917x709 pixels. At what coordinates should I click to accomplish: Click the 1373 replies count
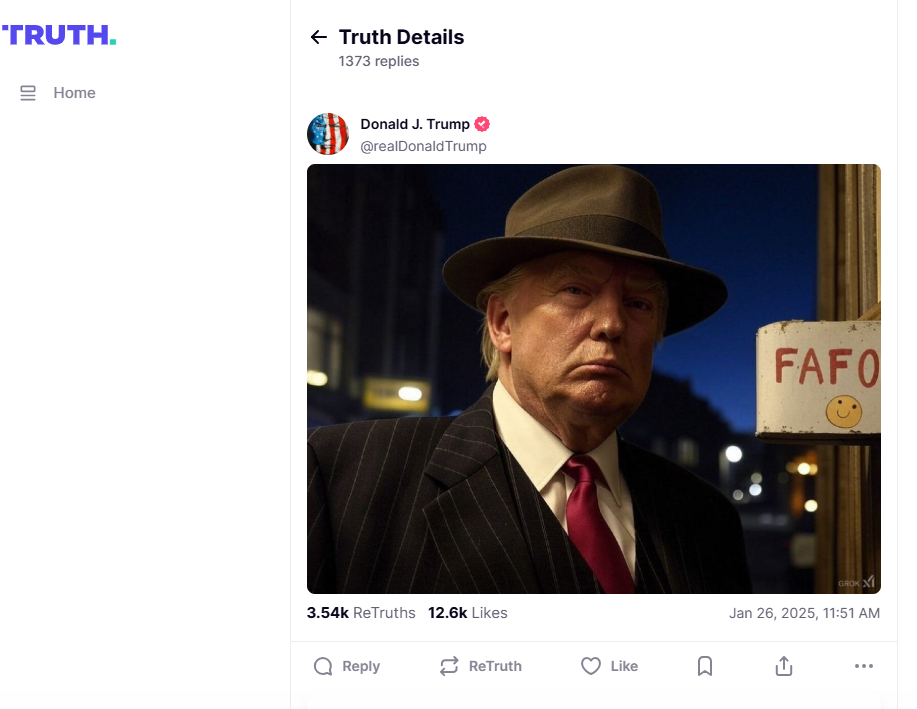(x=379, y=61)
